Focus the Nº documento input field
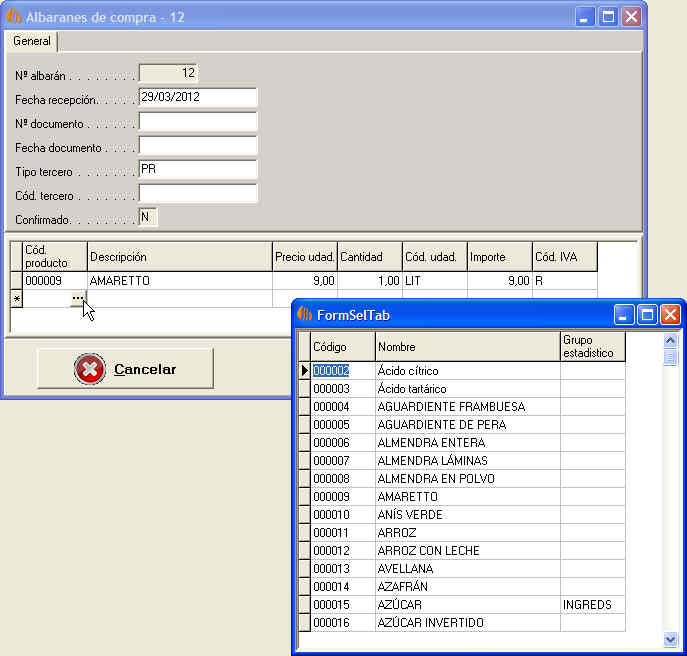Image resolution: width=687 pixels, height=656 pixels. click(198, 121)
